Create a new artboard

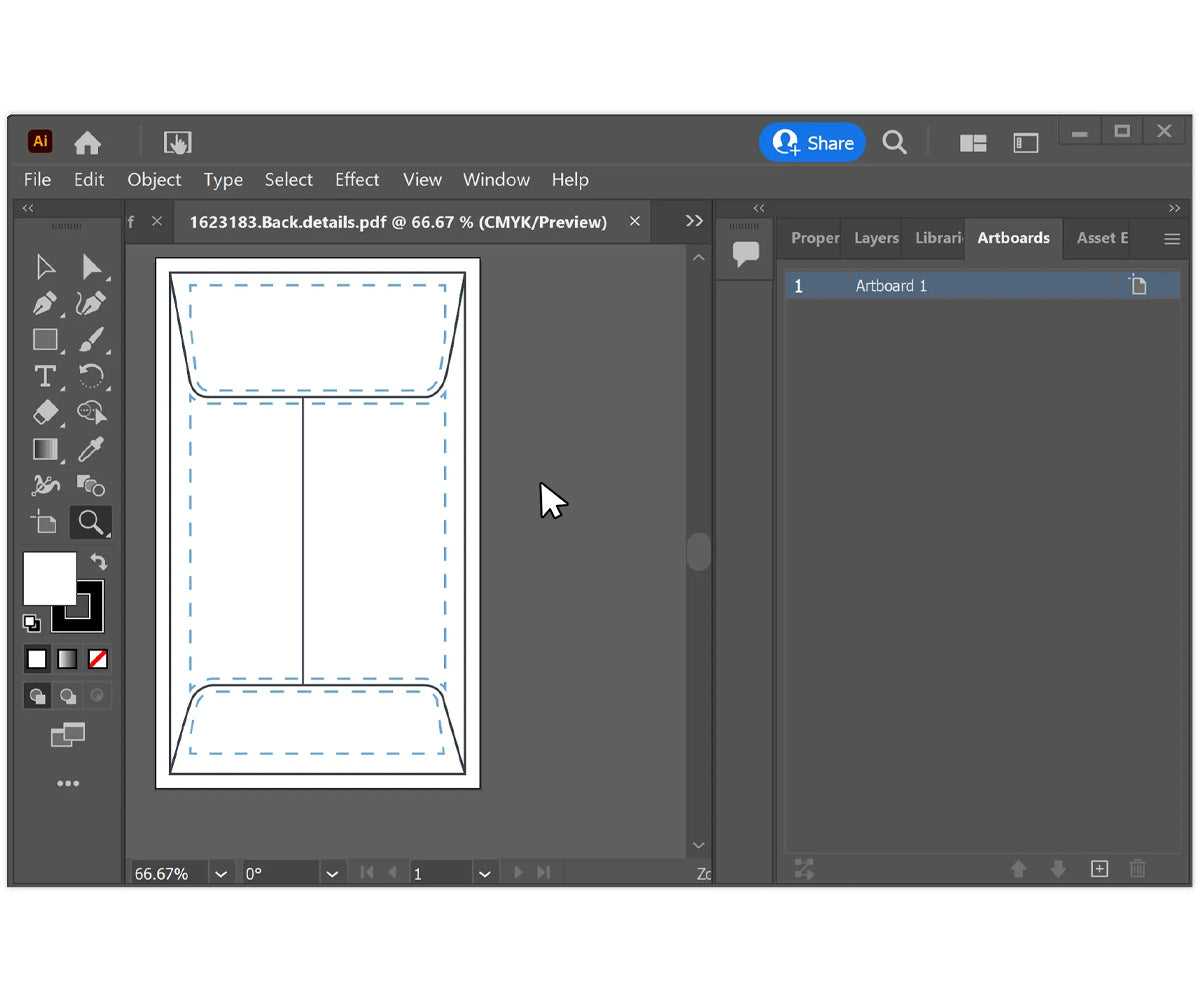pyautogui.click(x=1099, y=869)
